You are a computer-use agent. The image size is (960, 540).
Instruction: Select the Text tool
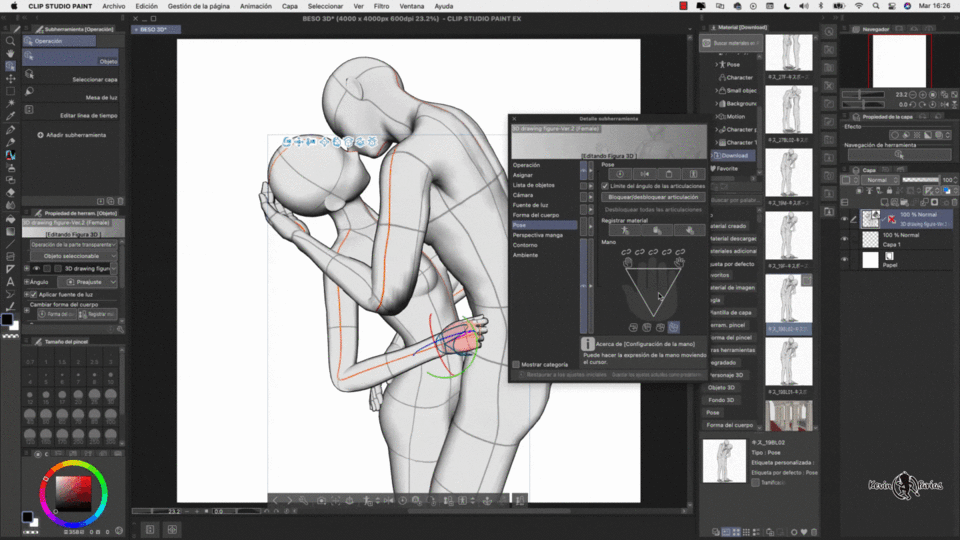pyautogui.click(x=10, y=282)
